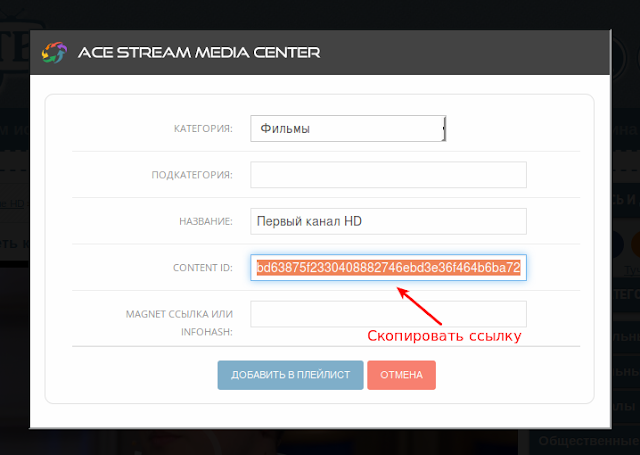Focus the Подкатегория input field
This screenshot has height=455, width=640.
pos(388,175)
